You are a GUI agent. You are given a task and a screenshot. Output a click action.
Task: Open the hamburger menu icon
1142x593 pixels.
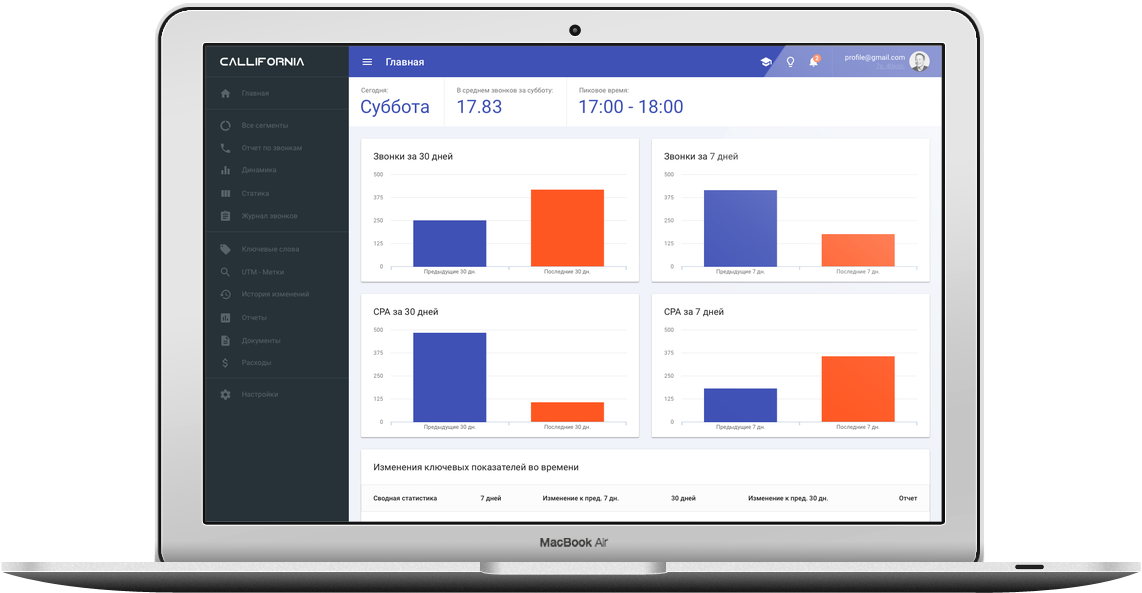click(367, 62)
